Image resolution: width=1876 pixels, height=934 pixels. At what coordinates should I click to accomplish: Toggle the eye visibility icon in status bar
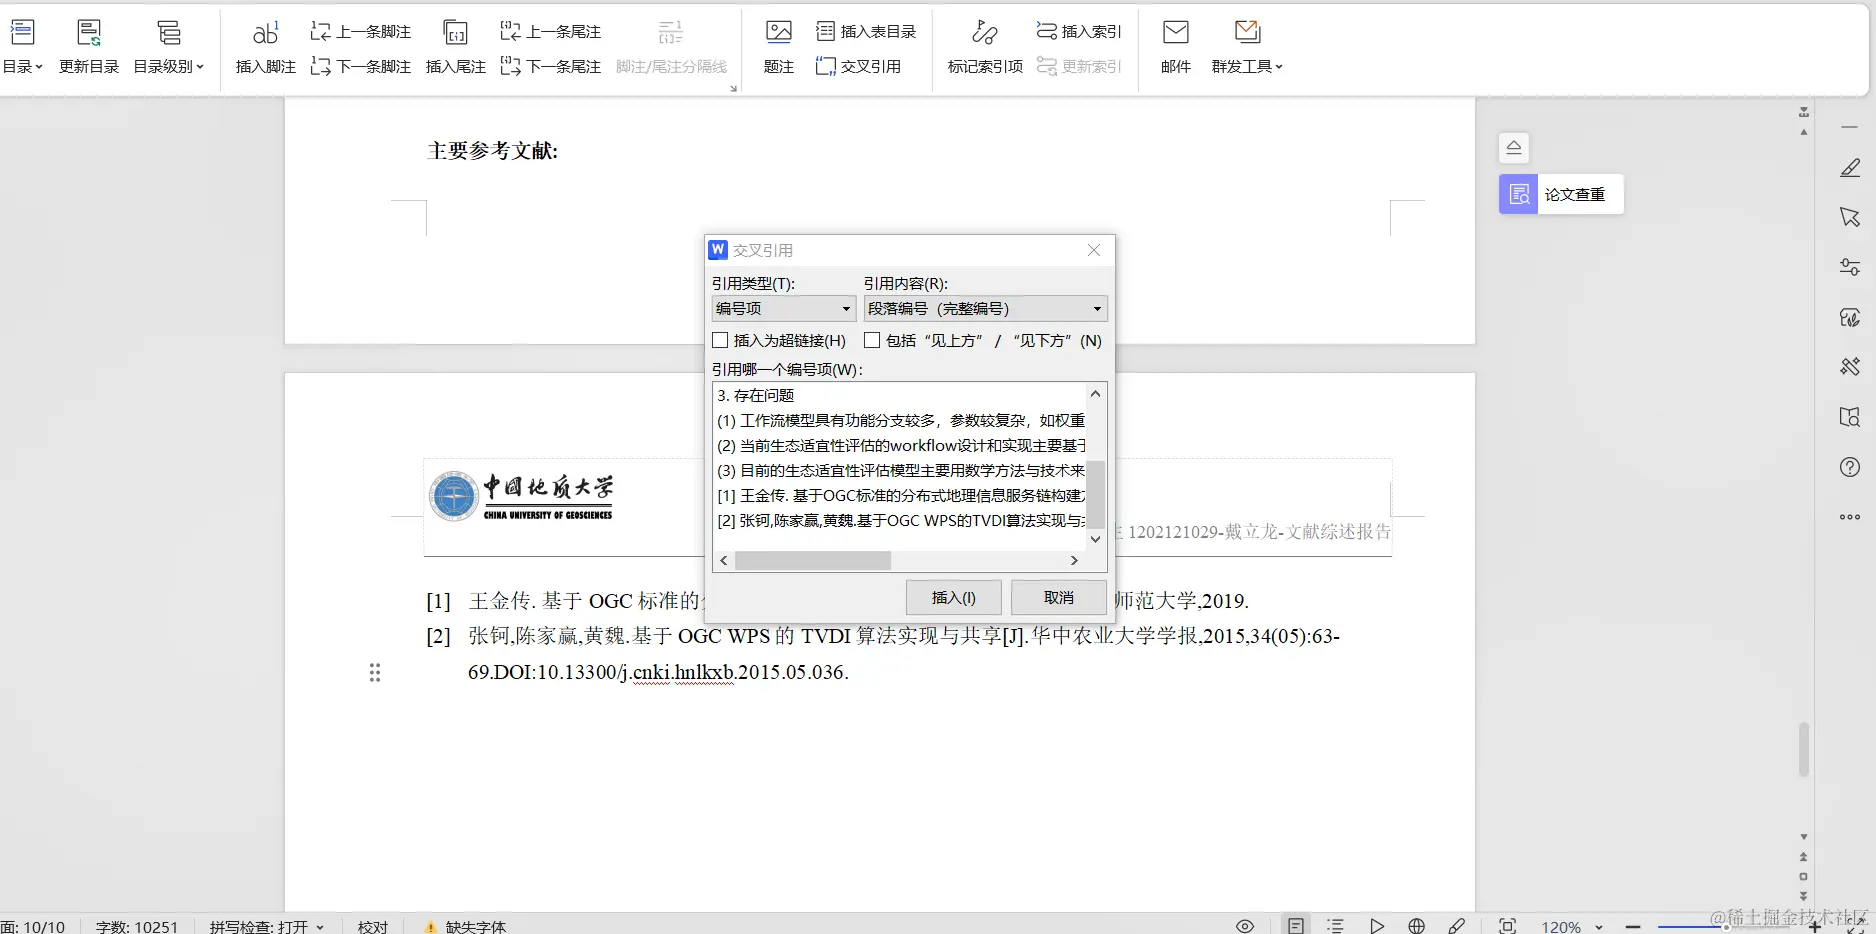point(1244,925)
